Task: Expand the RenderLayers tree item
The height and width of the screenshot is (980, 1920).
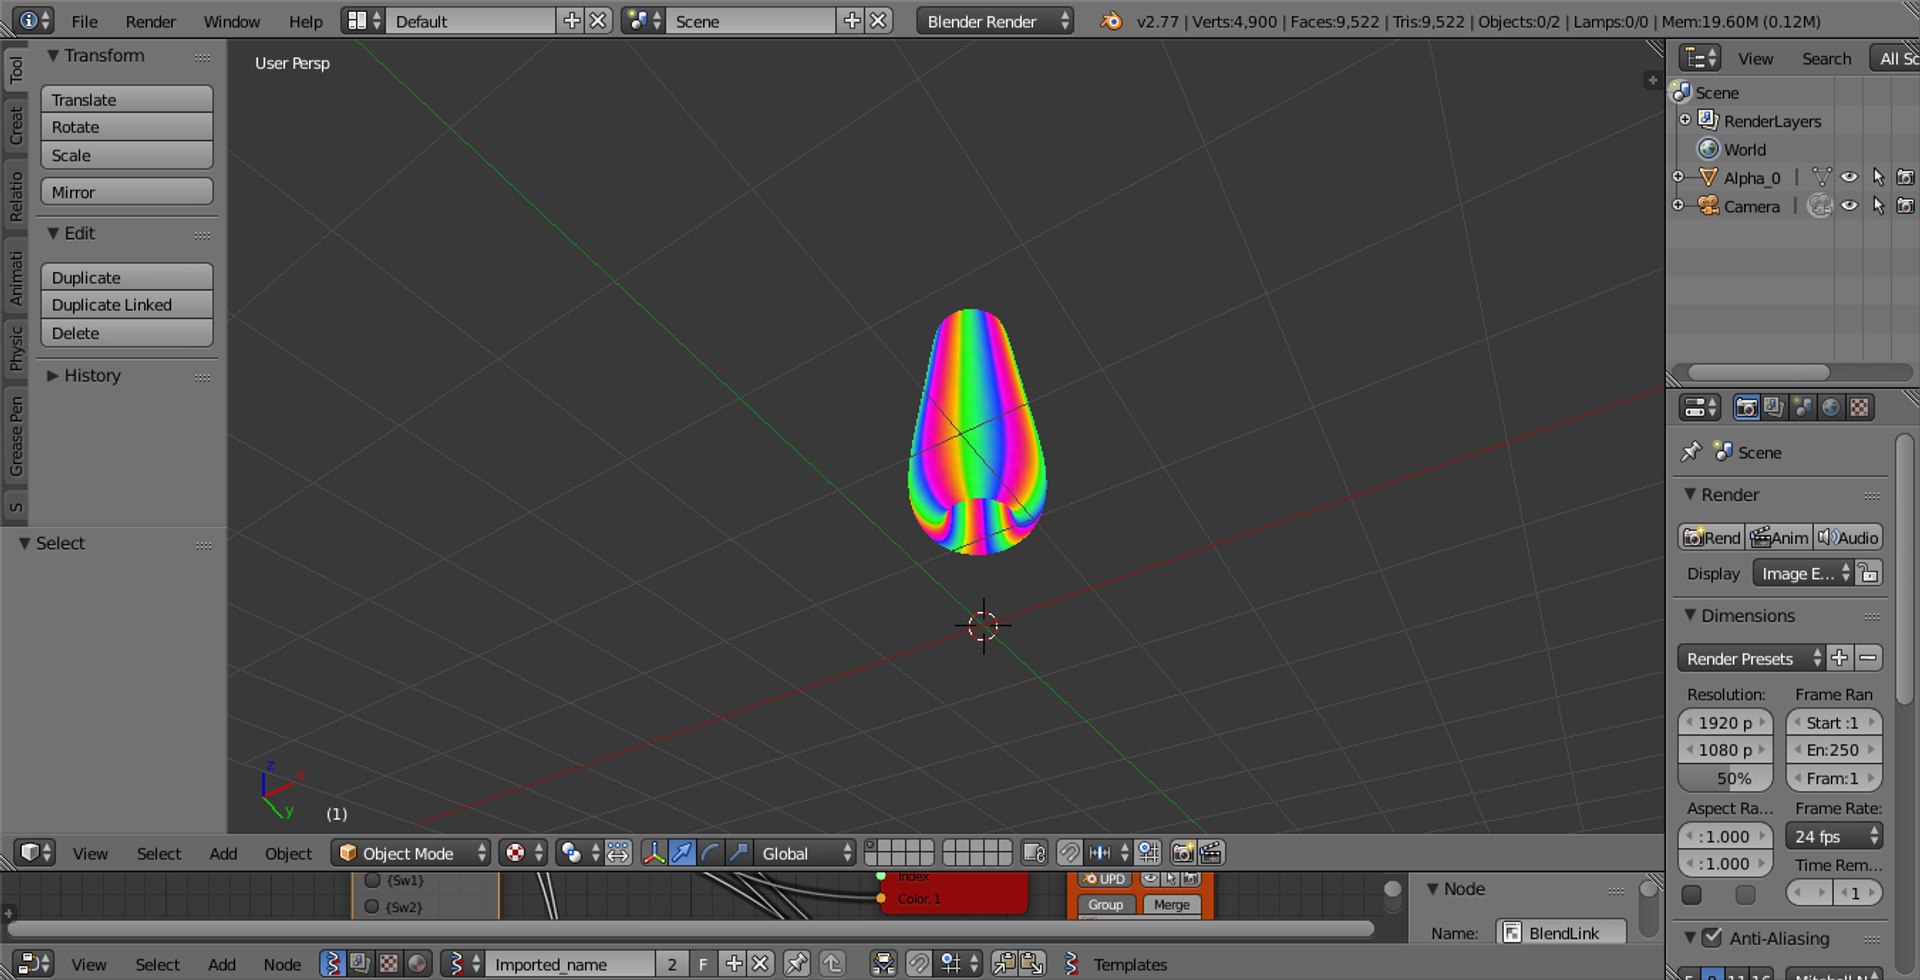Action: (1685, 120)
